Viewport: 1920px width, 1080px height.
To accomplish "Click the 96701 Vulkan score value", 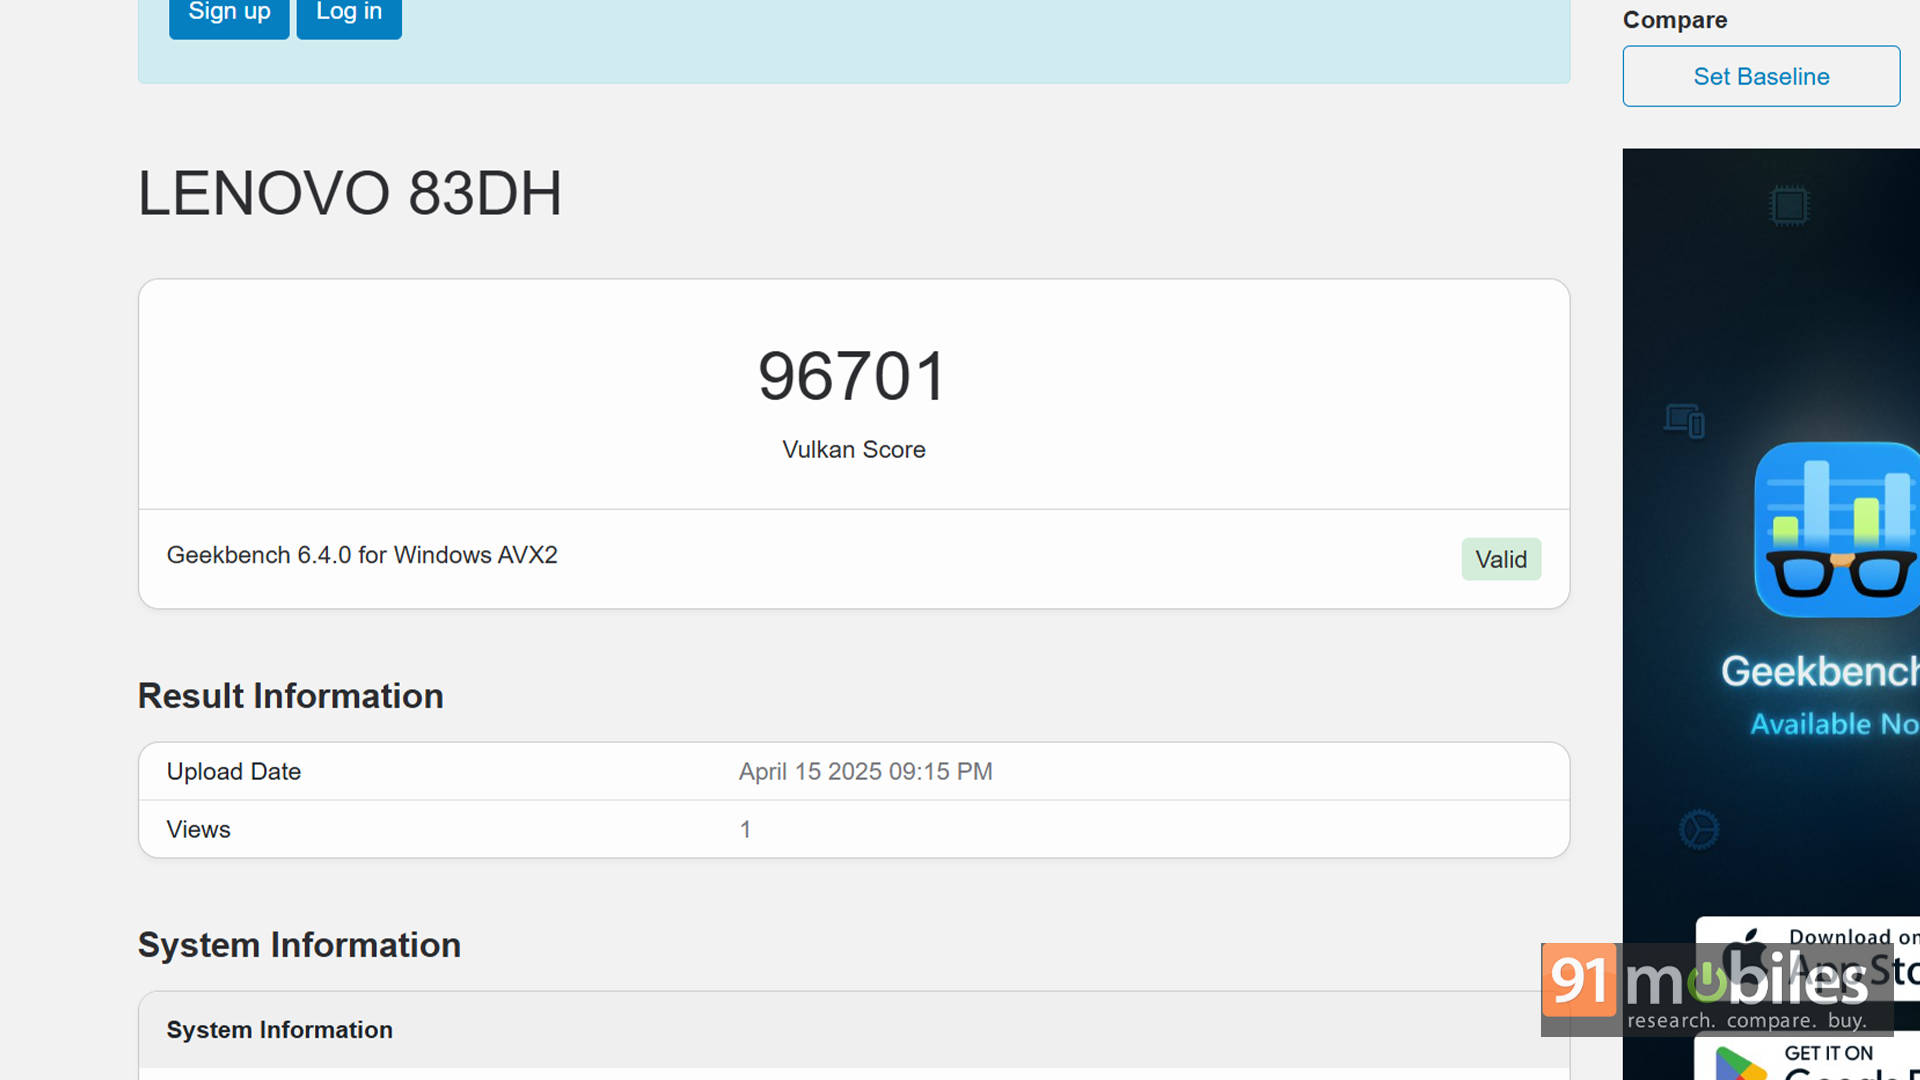I will [852, 377].
